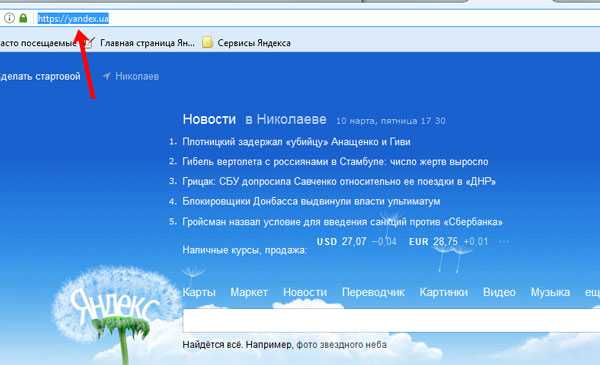The height and width of the screenshot is (365, 600).
Task: Click the Яндекс search input field
Action: [391, 321]
